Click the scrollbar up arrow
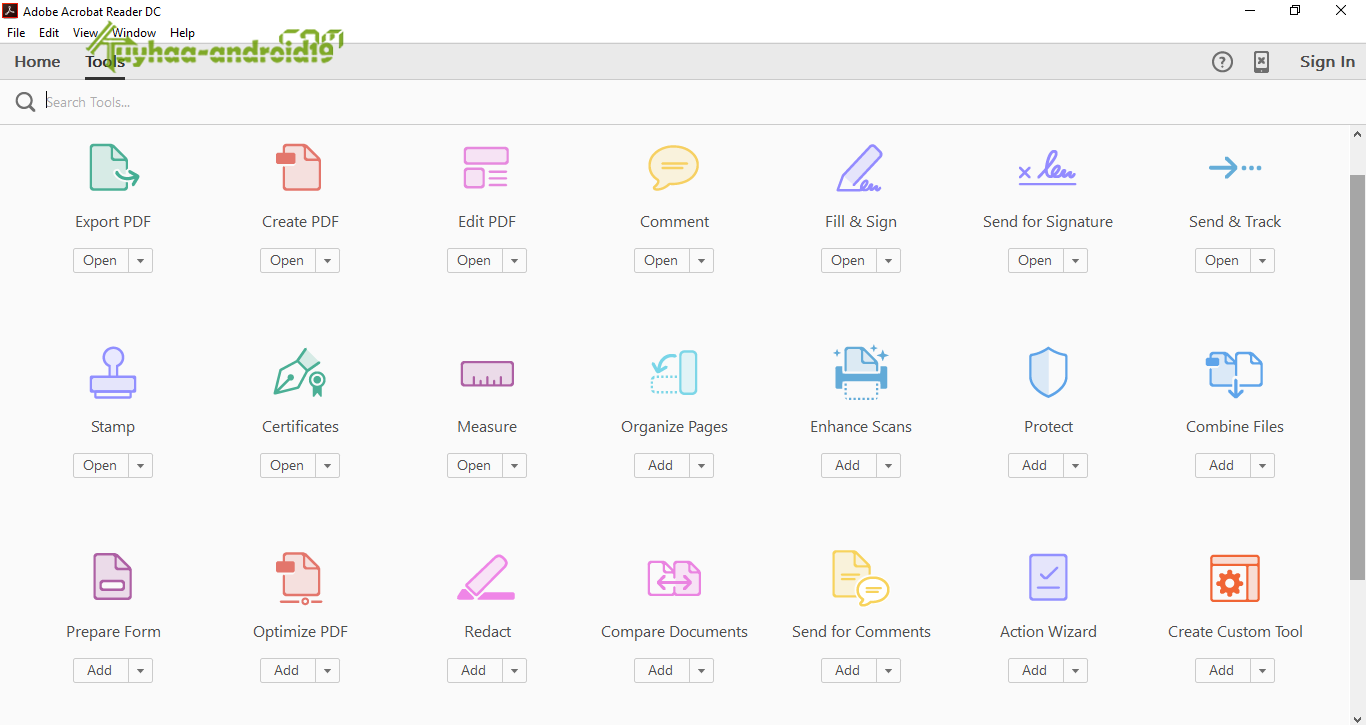1366x725 pixels. (x=1357, y=134)
